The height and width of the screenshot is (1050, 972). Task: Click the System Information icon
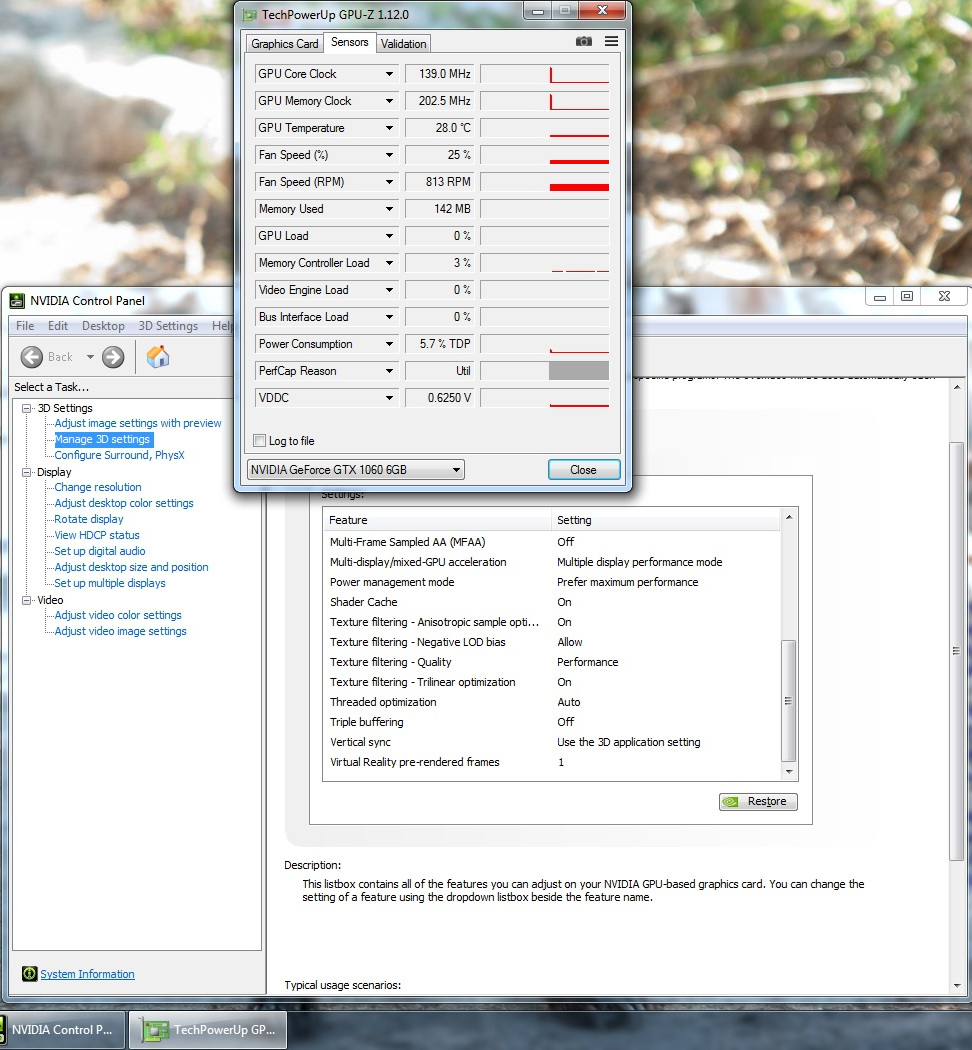point(29,974)
